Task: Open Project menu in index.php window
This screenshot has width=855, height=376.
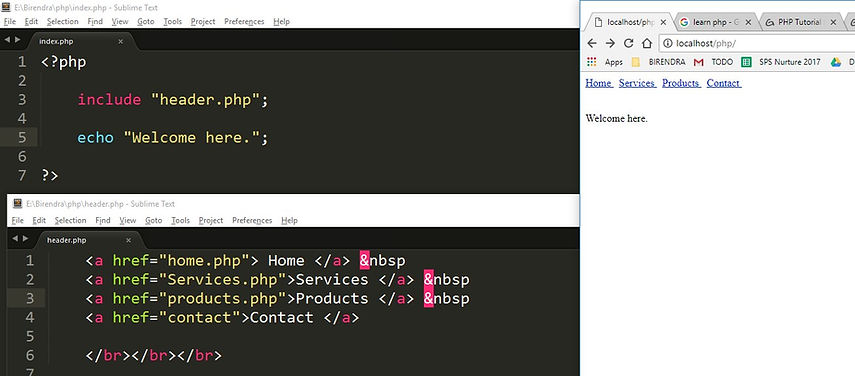Action: tap(203, 22)
